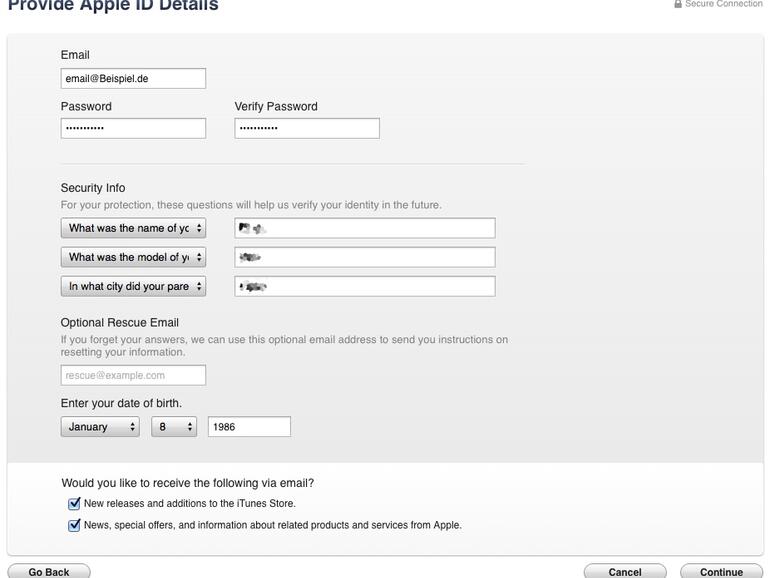Viewport: 770px width, 578px height.
Task: Click the first security answer field
Action: pyautogui.click(x=365, y=228)
